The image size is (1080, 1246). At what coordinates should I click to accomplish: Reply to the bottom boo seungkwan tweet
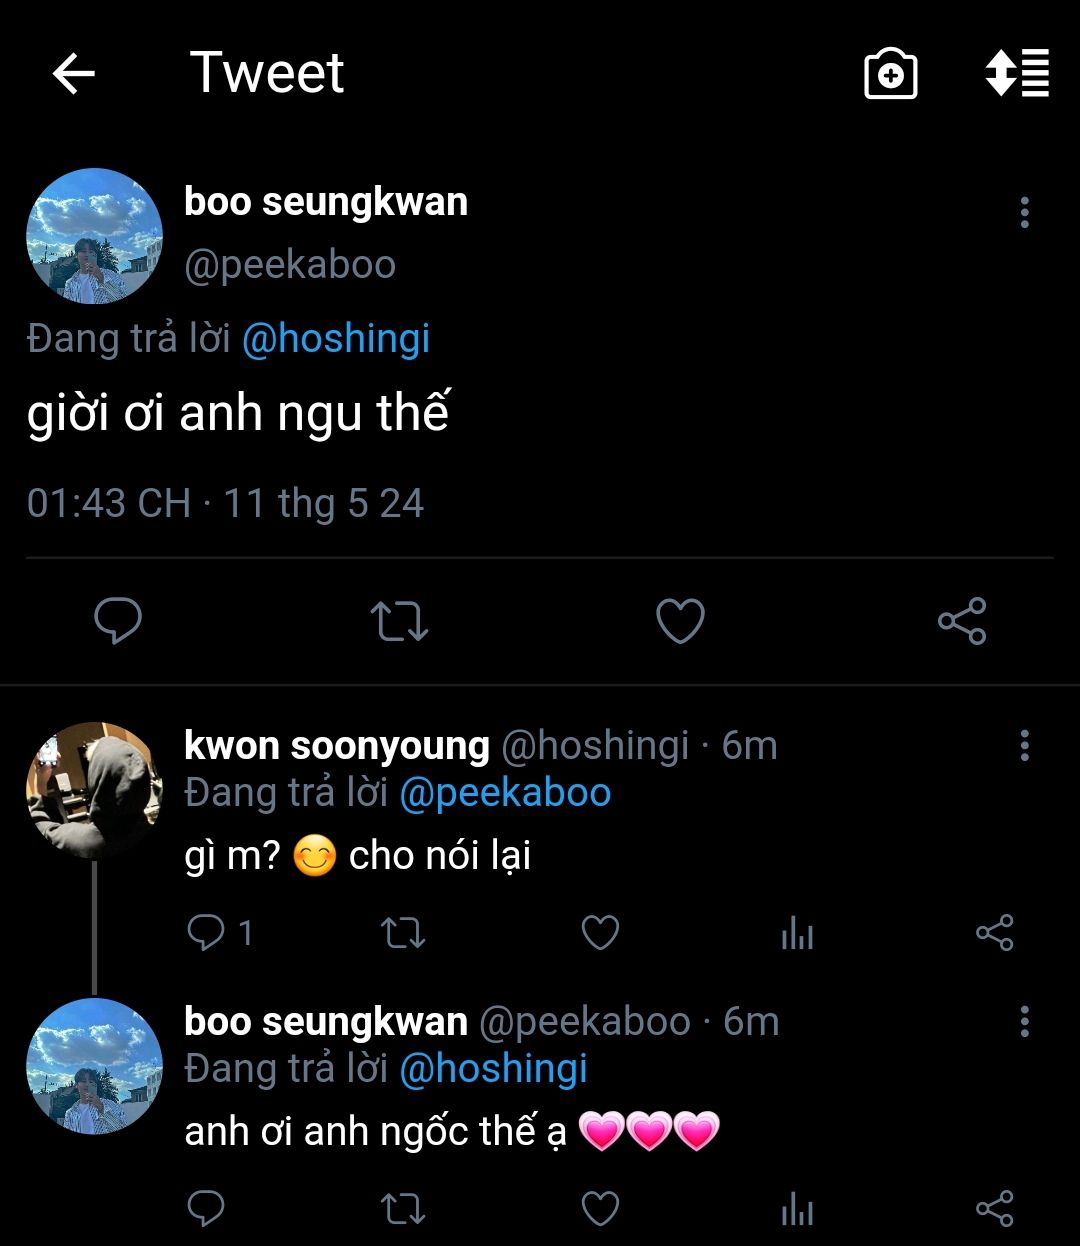(x=206, y=1209)
